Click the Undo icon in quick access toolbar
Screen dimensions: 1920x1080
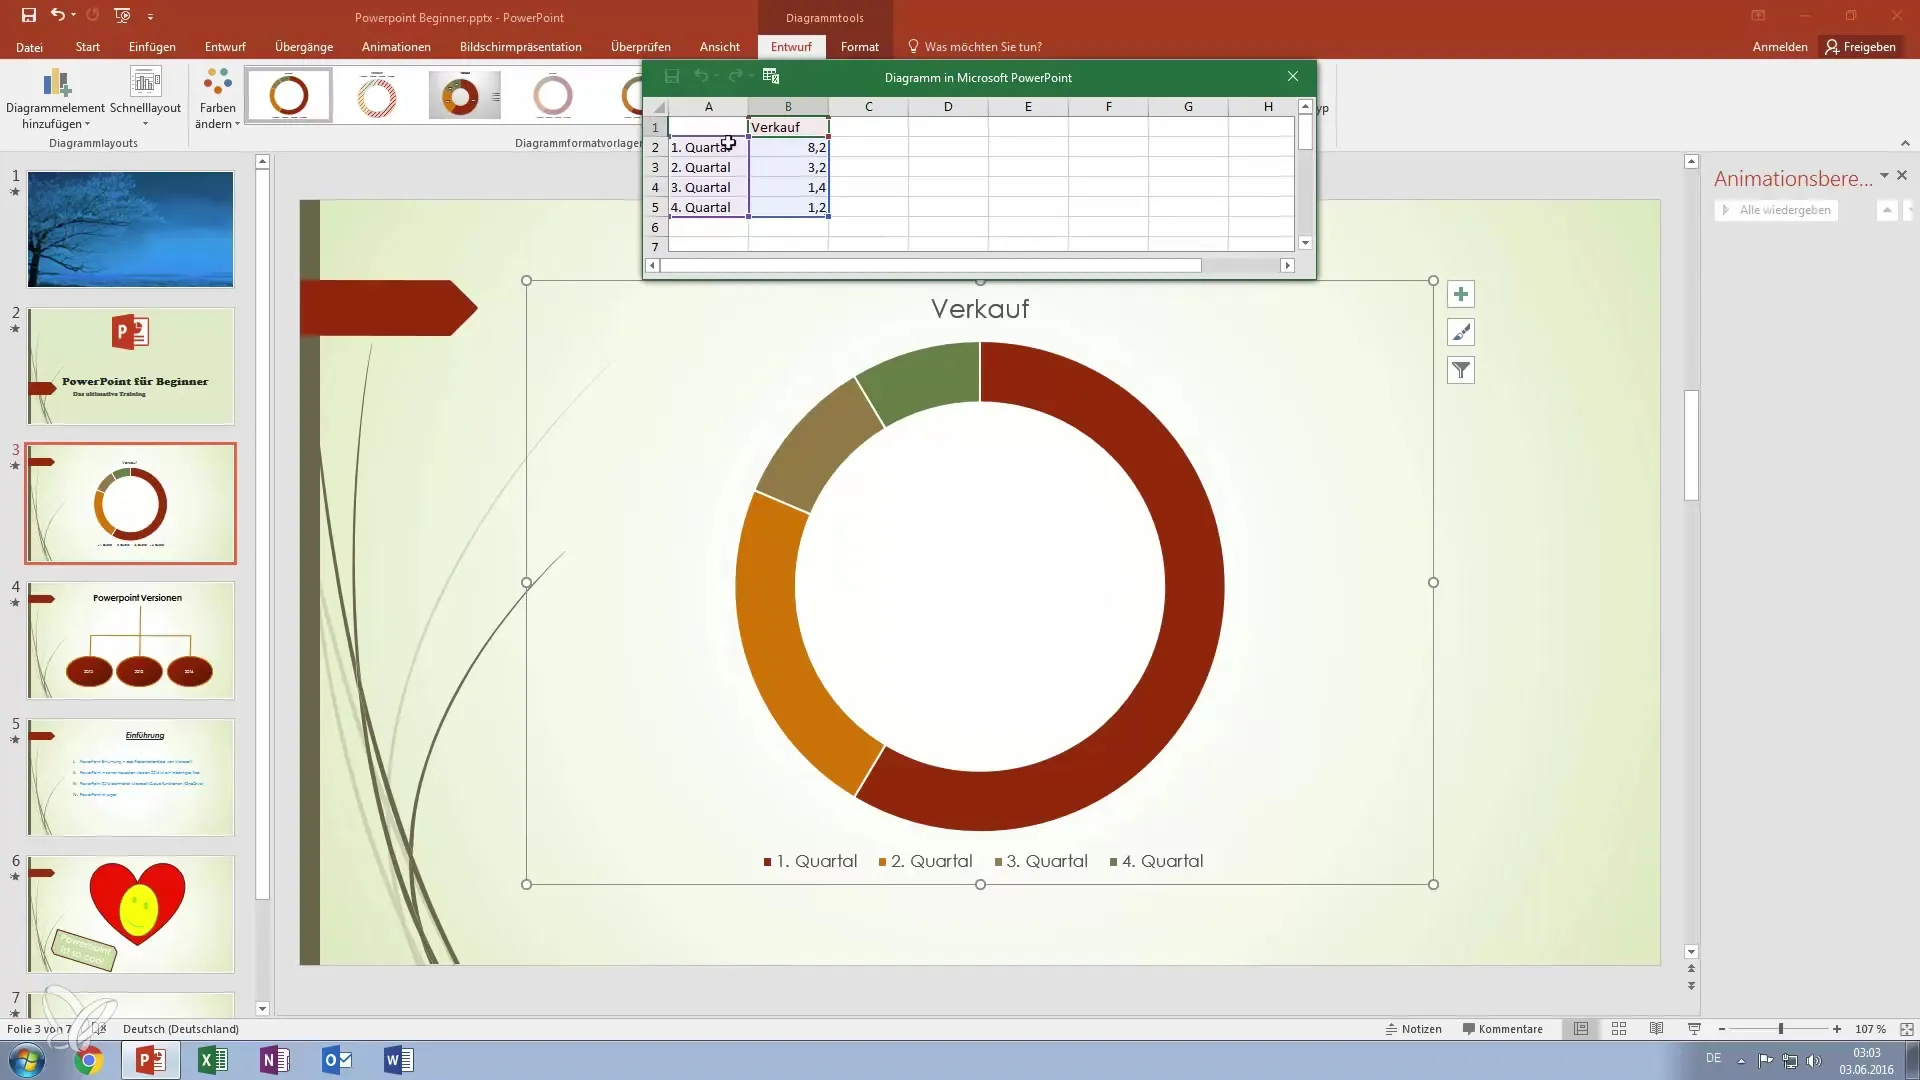pos(58,16)
